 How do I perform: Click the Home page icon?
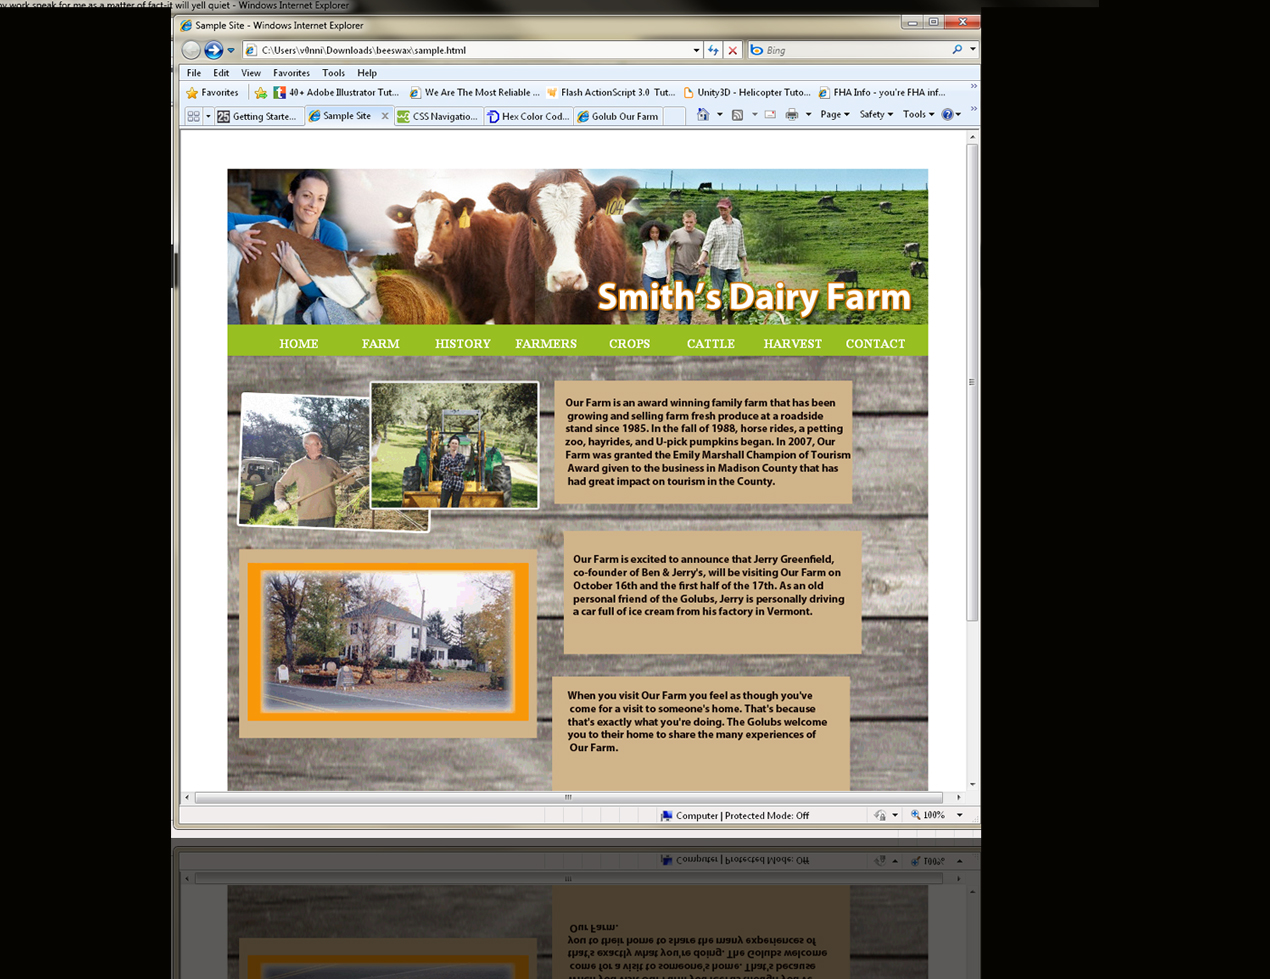(x=703, y=114)
